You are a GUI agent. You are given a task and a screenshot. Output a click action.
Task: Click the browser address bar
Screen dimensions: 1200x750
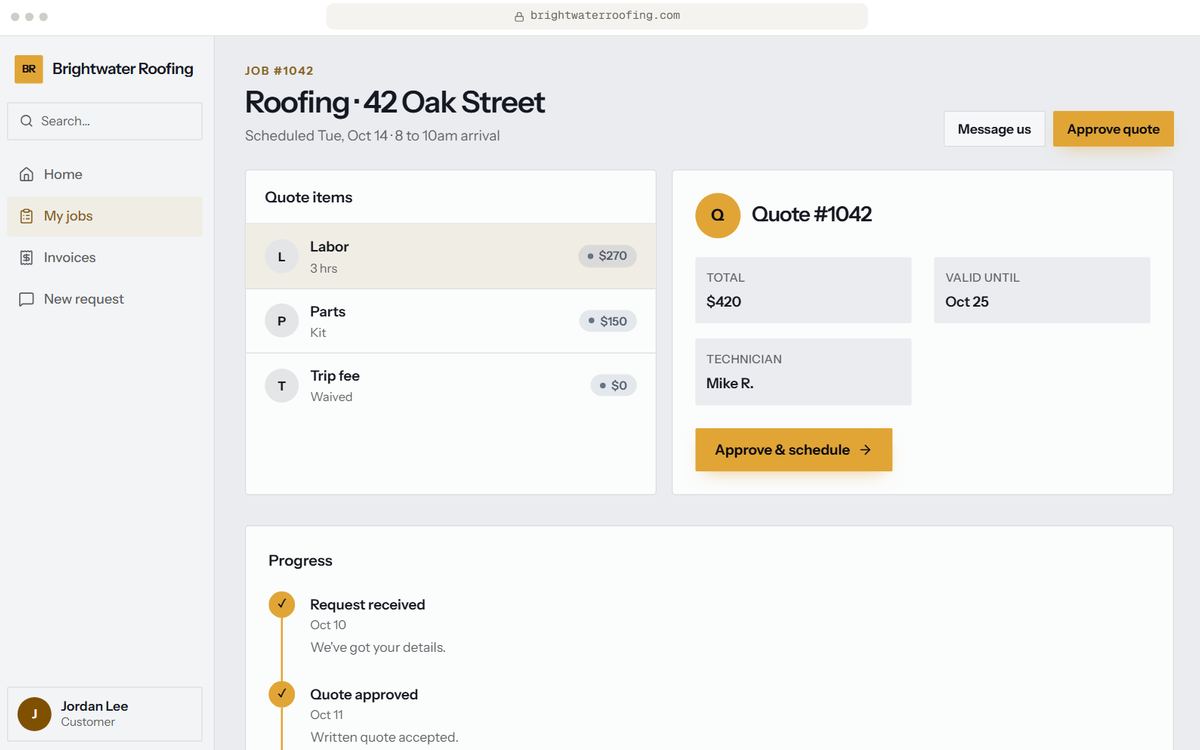pos(597,16)
